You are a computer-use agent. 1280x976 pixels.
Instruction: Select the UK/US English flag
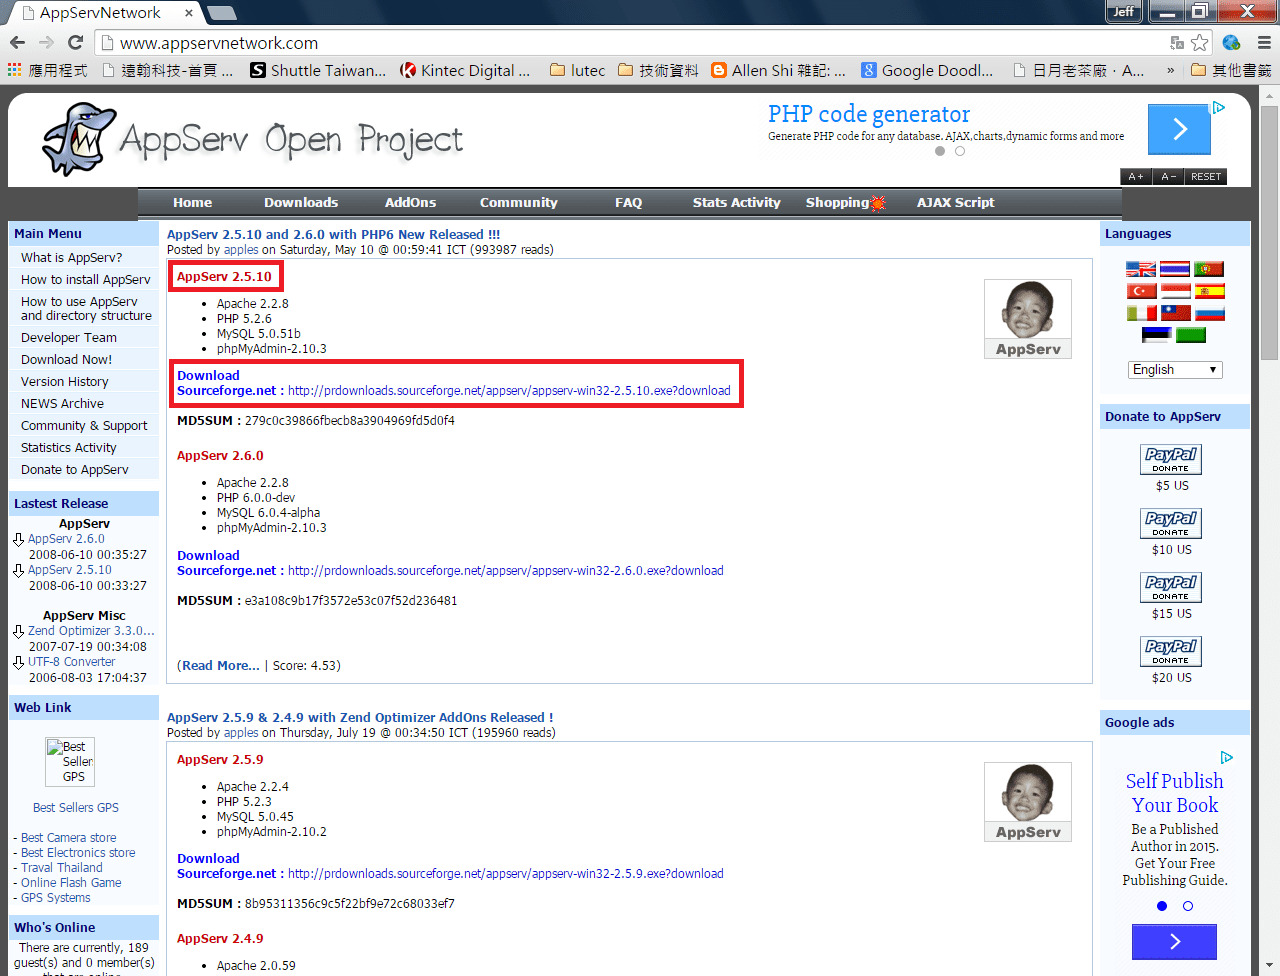1141,269
